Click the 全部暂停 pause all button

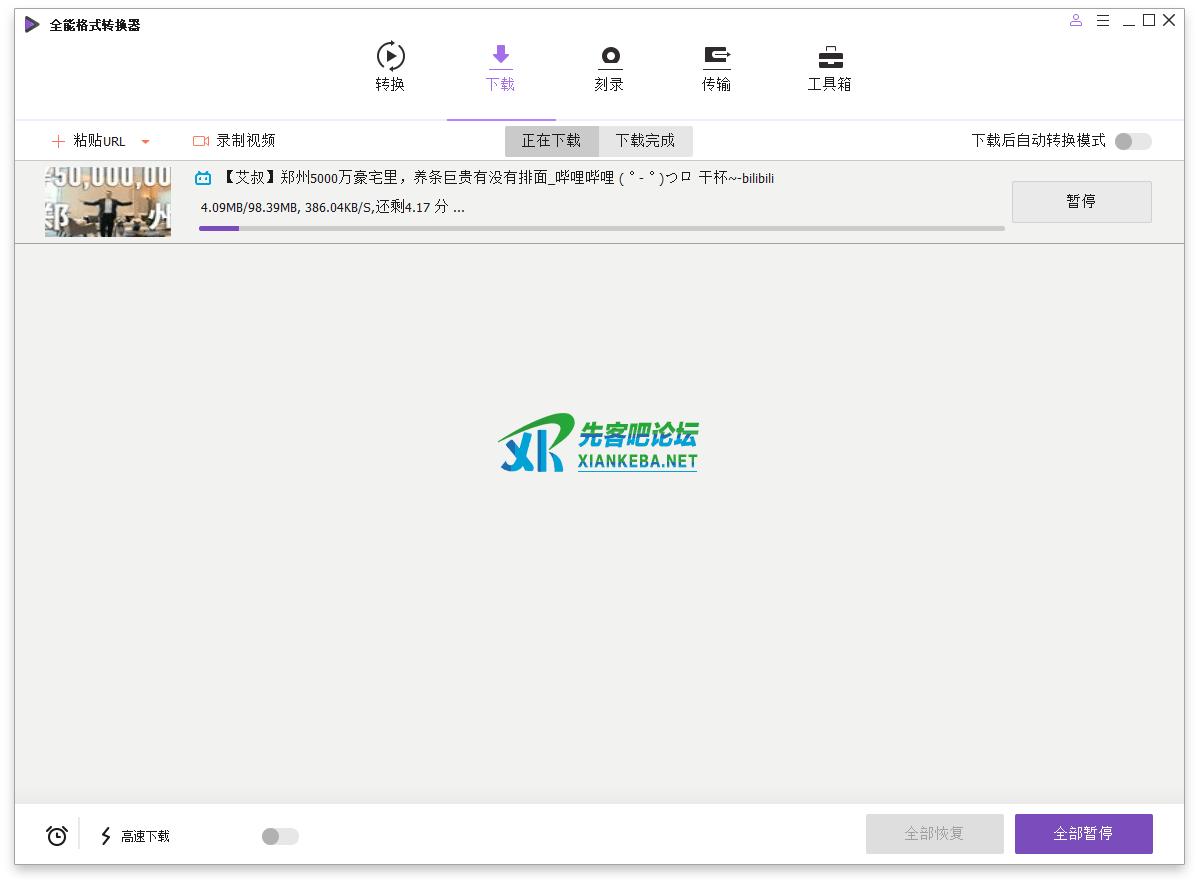(x=1083, y=833)
